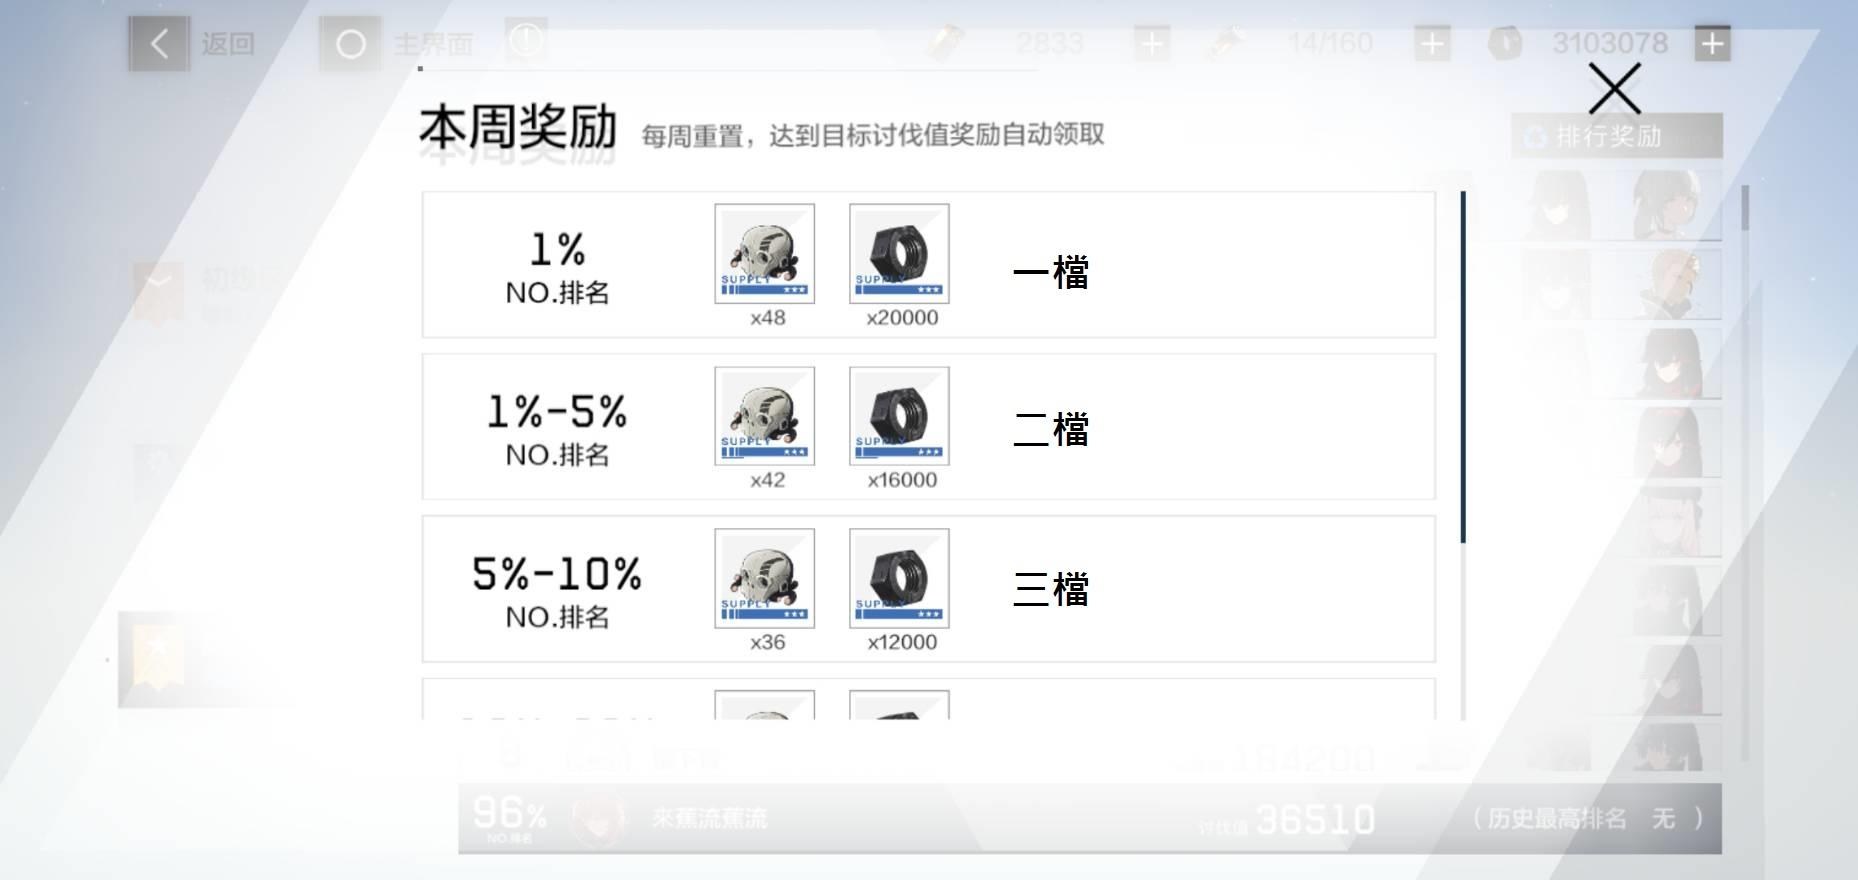
Task: Select the 1% NO.排名 text
Action: pos(557,267)
